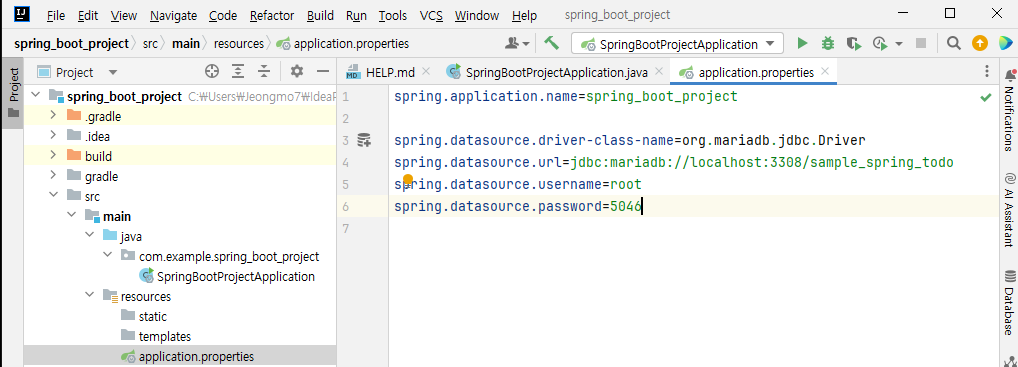
Task: Click the IntelliJ IDEA logo icon
Action: click(x=23, y=14)
